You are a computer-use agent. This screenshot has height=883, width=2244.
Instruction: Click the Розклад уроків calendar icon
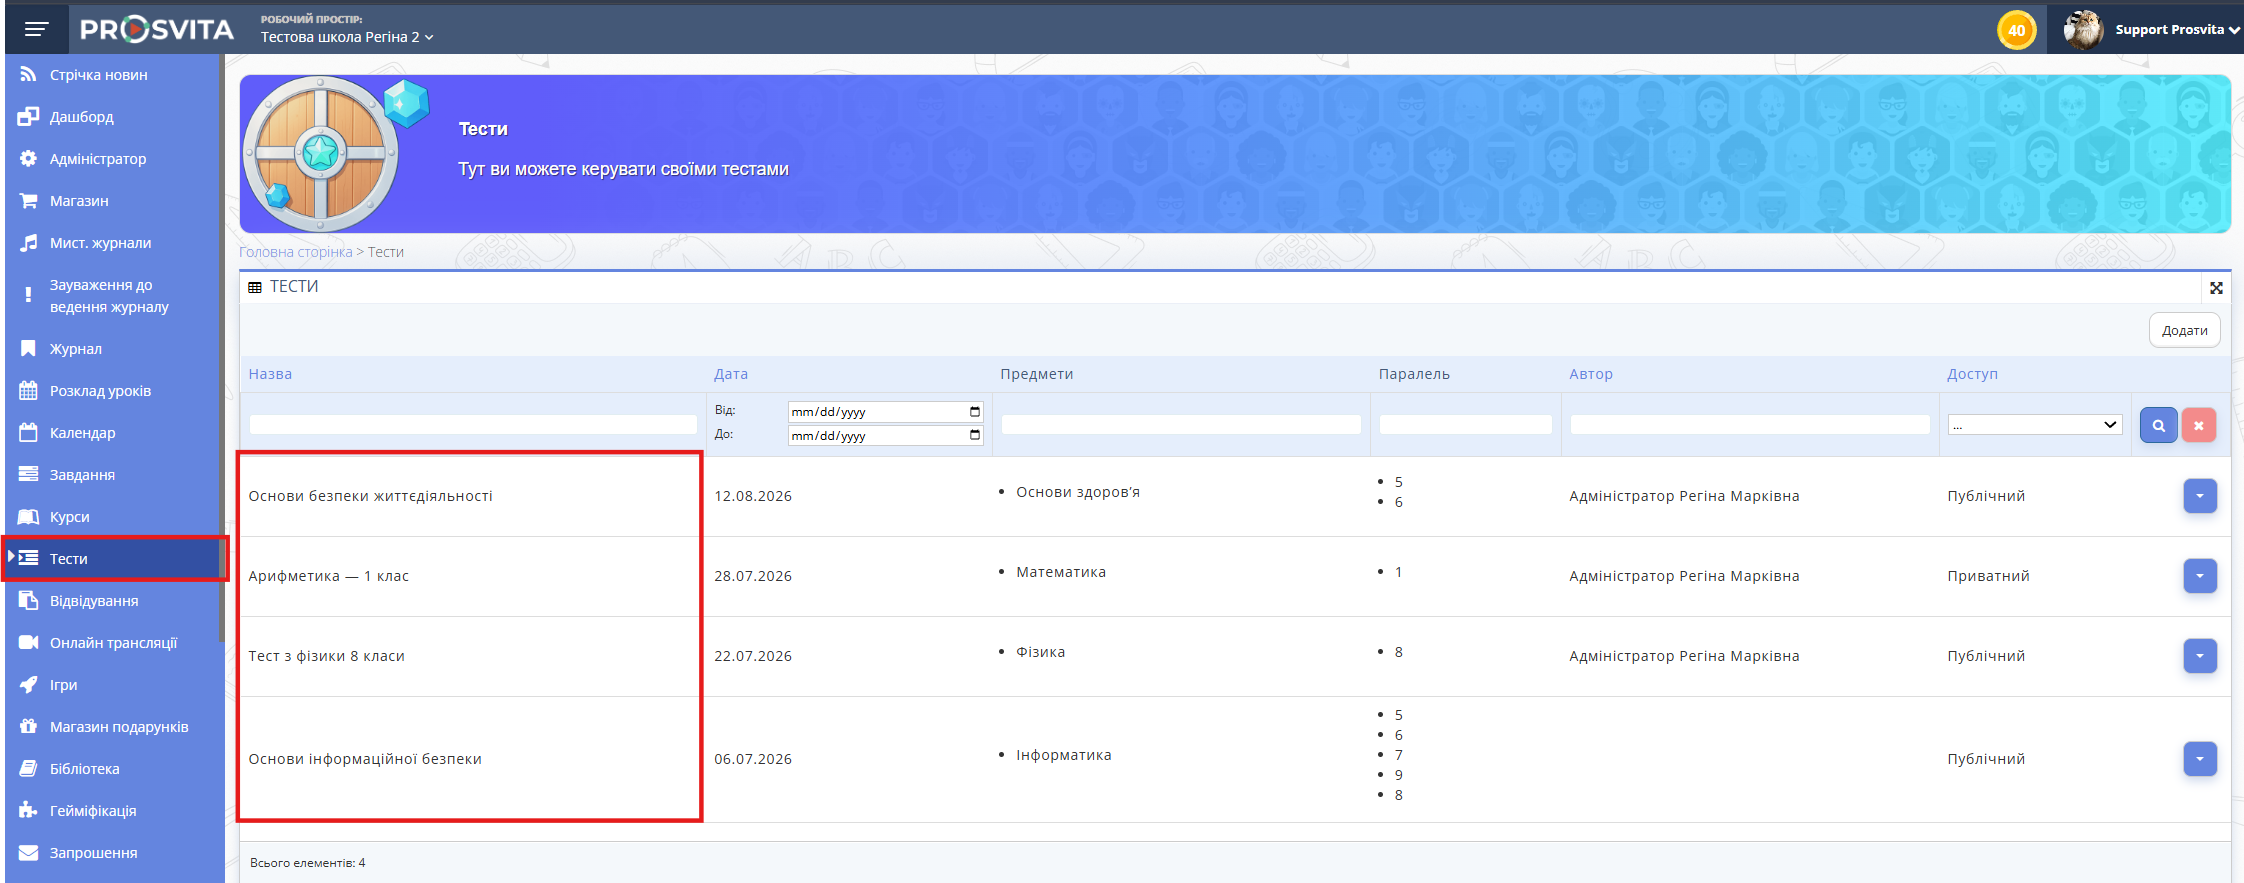[28, 390]
